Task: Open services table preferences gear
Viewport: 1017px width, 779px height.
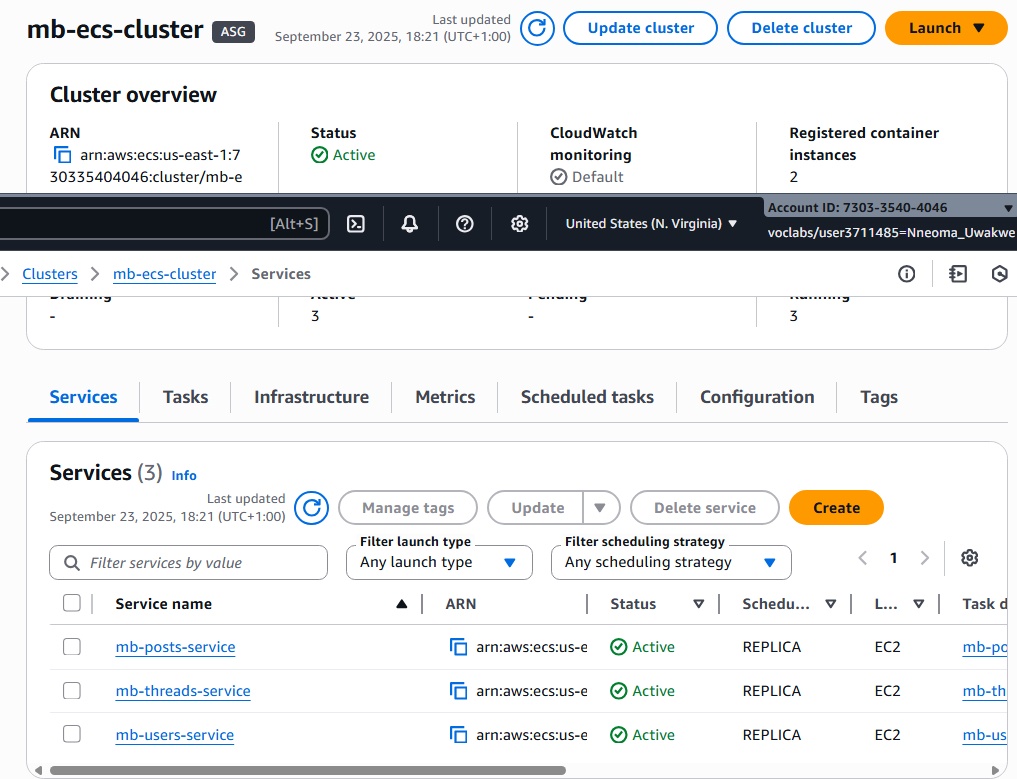Action: [970, 558]
